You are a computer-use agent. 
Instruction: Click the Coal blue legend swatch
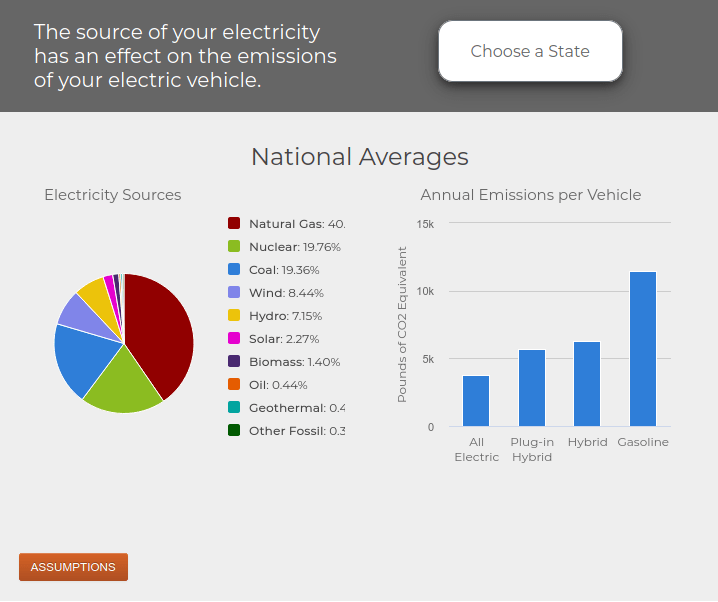click(x=234, y=270)
